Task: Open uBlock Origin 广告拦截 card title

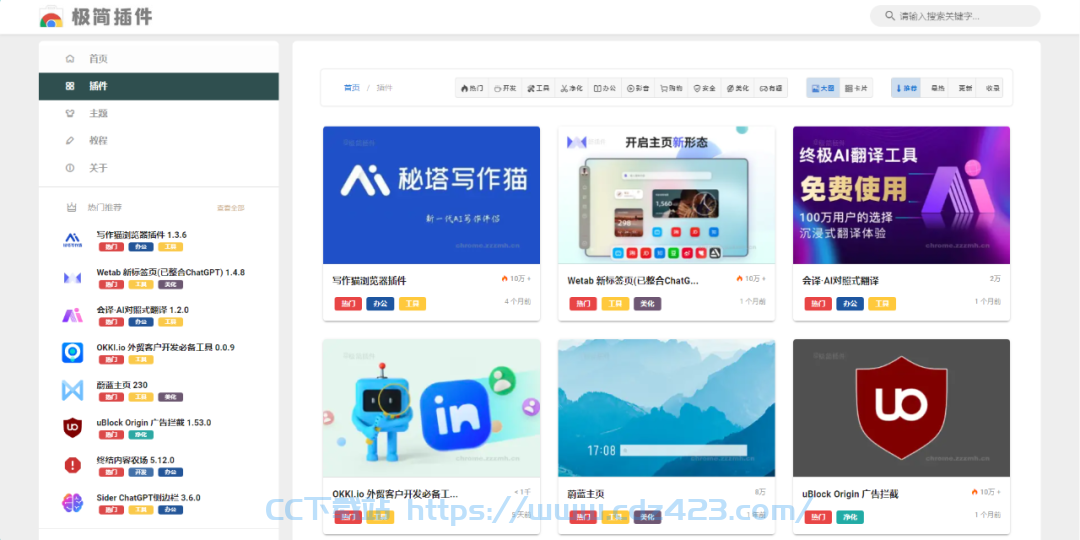Action: (850, 494)
